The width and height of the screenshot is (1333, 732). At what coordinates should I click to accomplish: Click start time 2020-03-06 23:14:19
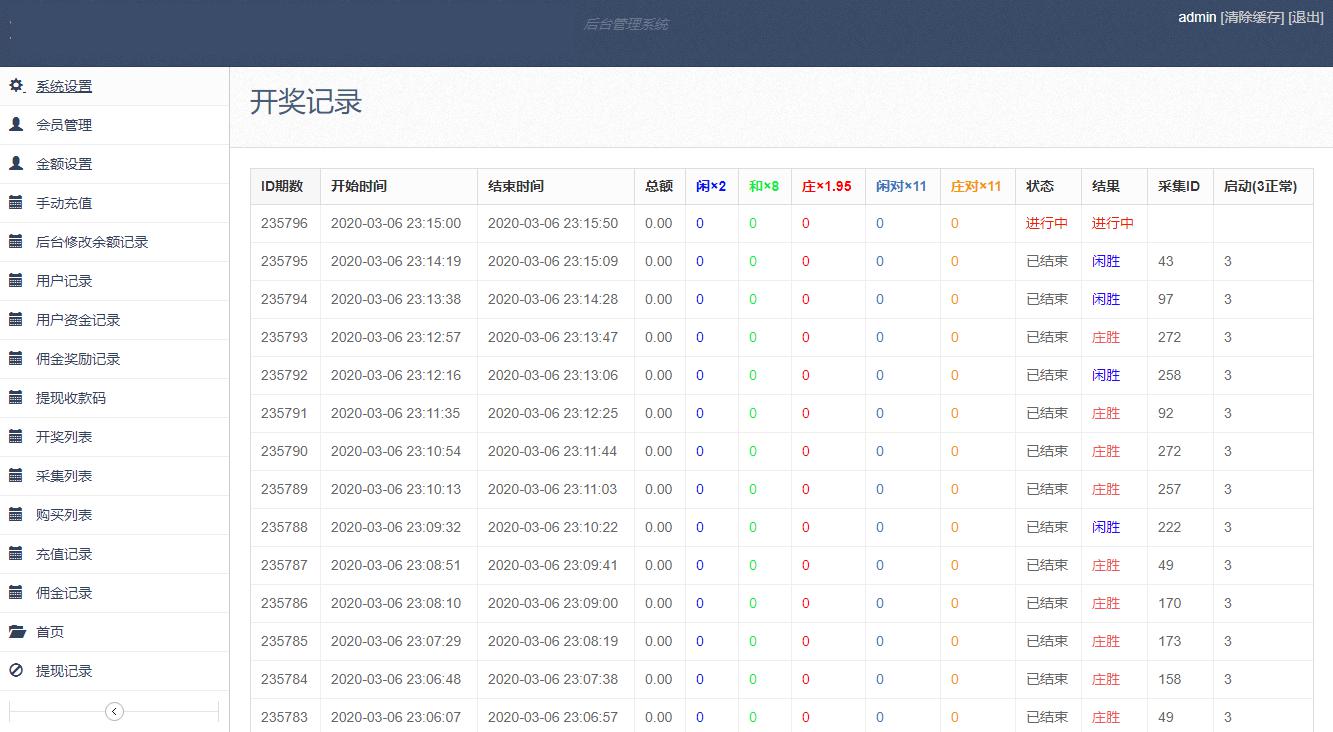pos(396,261)
